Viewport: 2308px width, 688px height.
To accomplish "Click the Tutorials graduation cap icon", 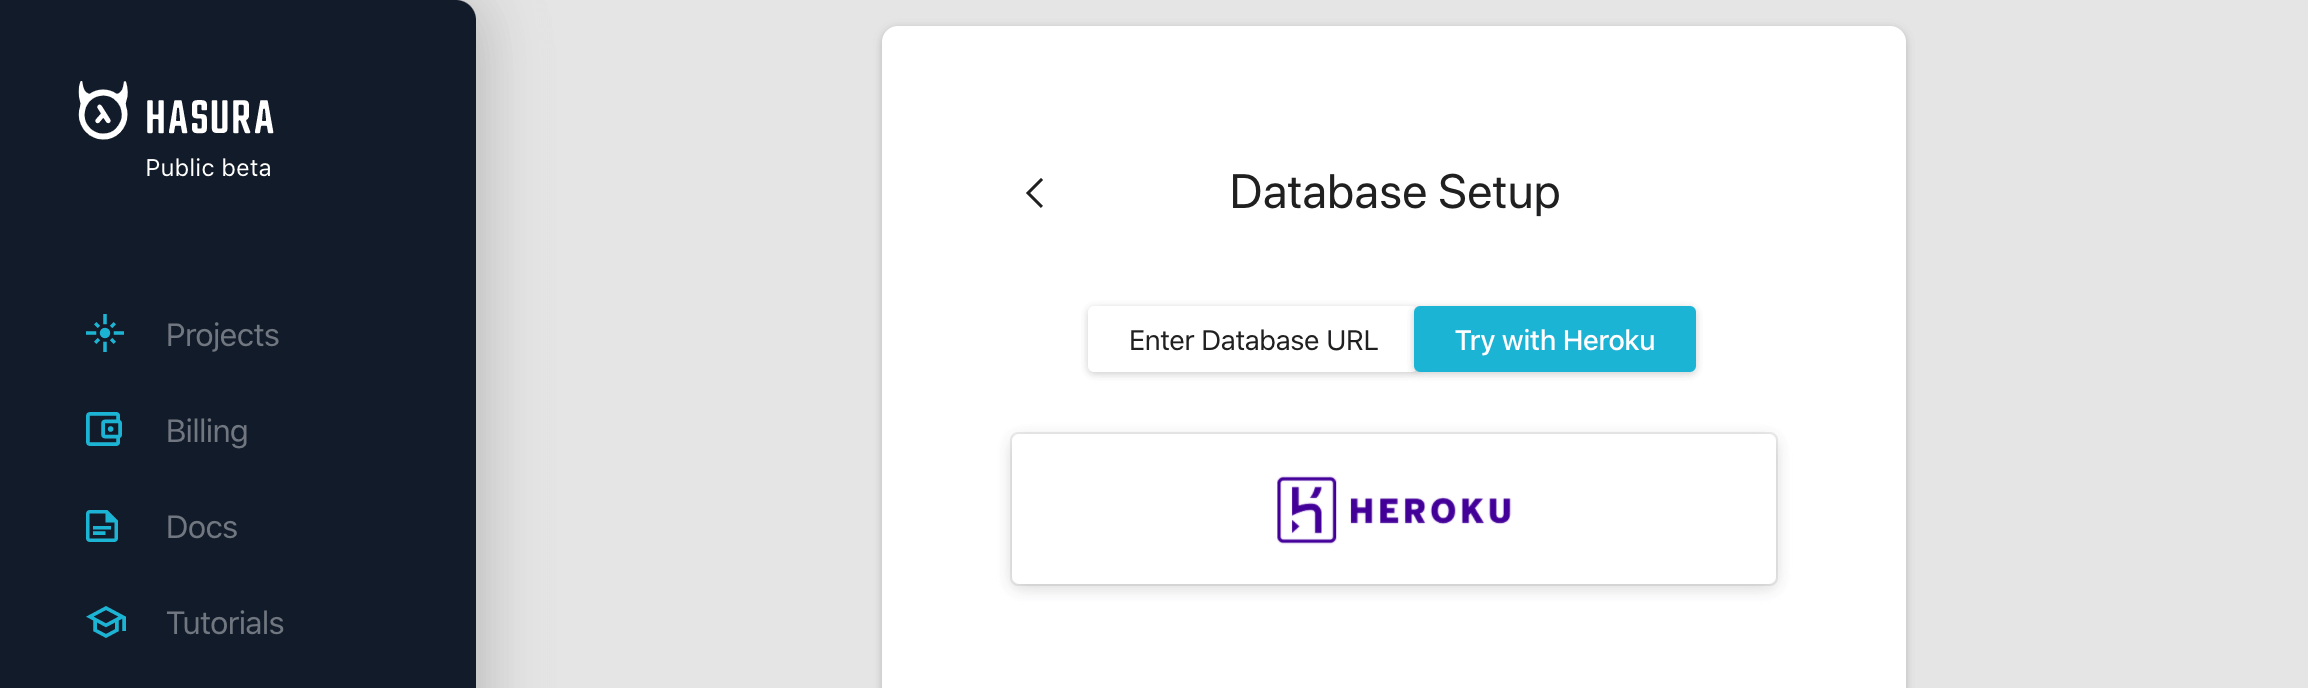I will click(x=106, y=622).
